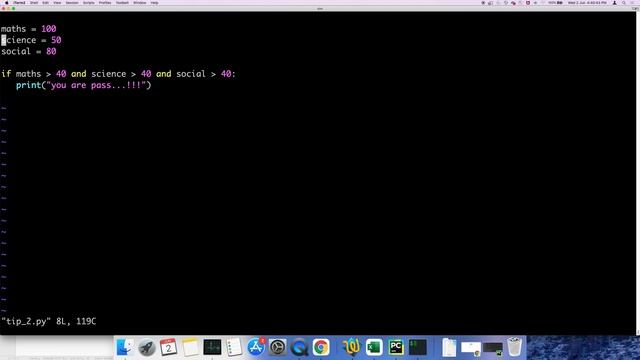Click the battery percentage indicator
This screenshot has width=640, height=360.
555,3
